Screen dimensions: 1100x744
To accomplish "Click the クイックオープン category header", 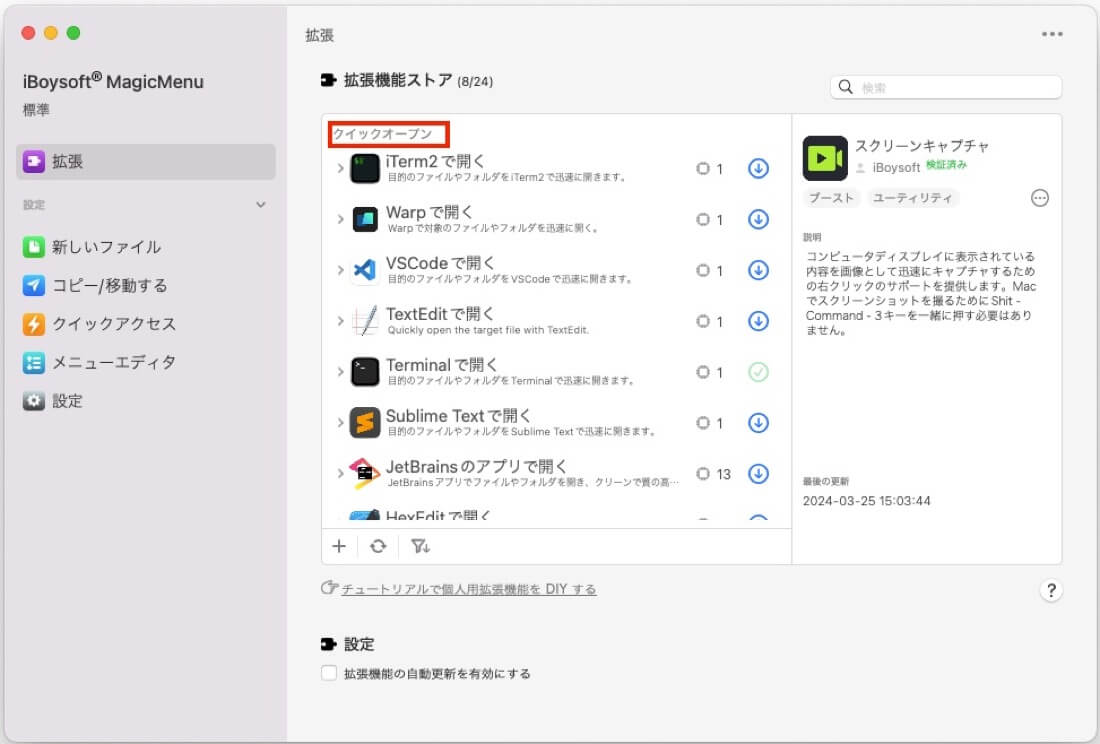I will click(x=382, y=134).
